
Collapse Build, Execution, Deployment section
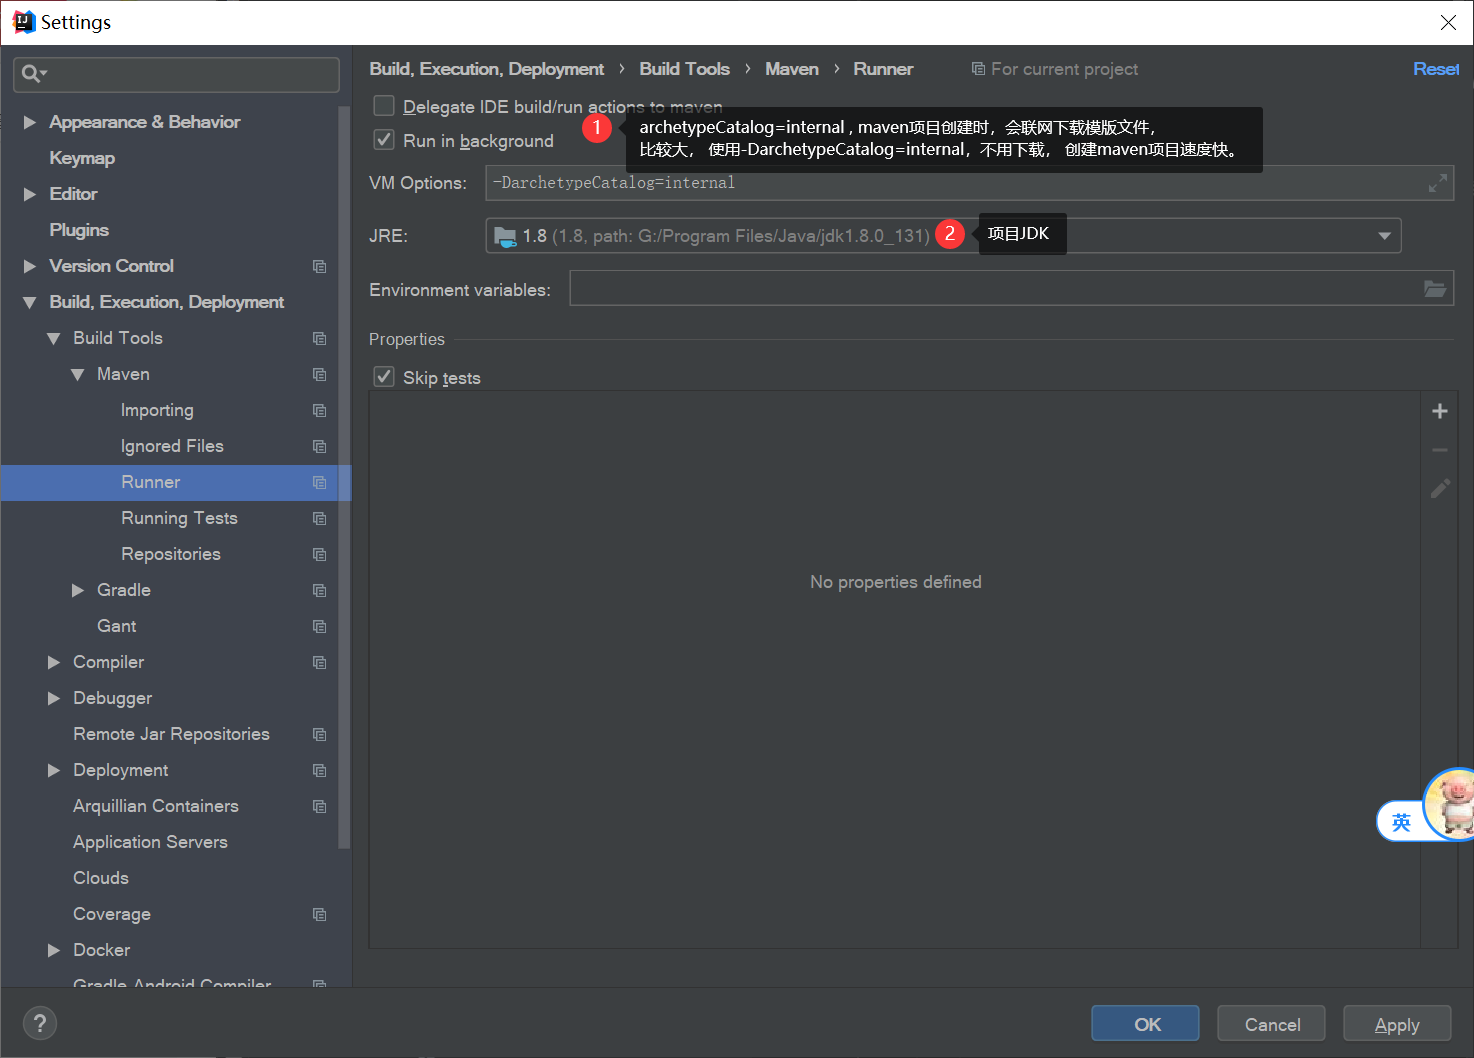click(30, 302)
